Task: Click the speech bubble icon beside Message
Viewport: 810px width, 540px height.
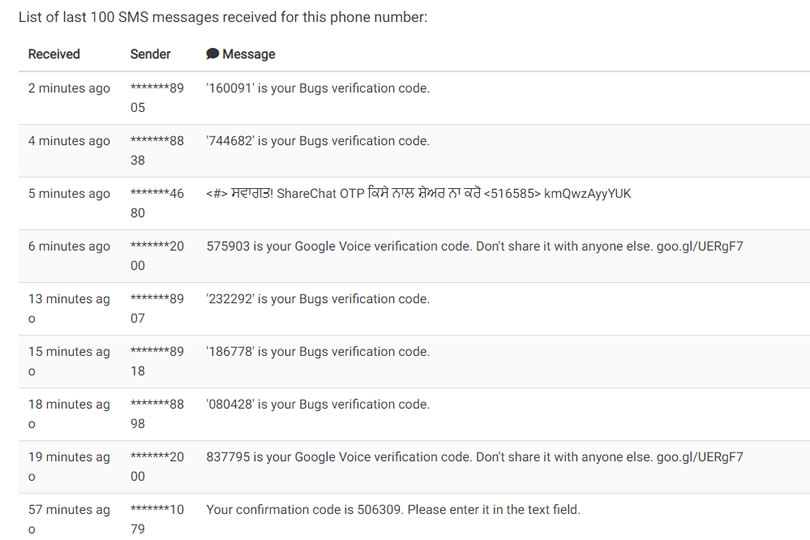Action: [212, 54]
